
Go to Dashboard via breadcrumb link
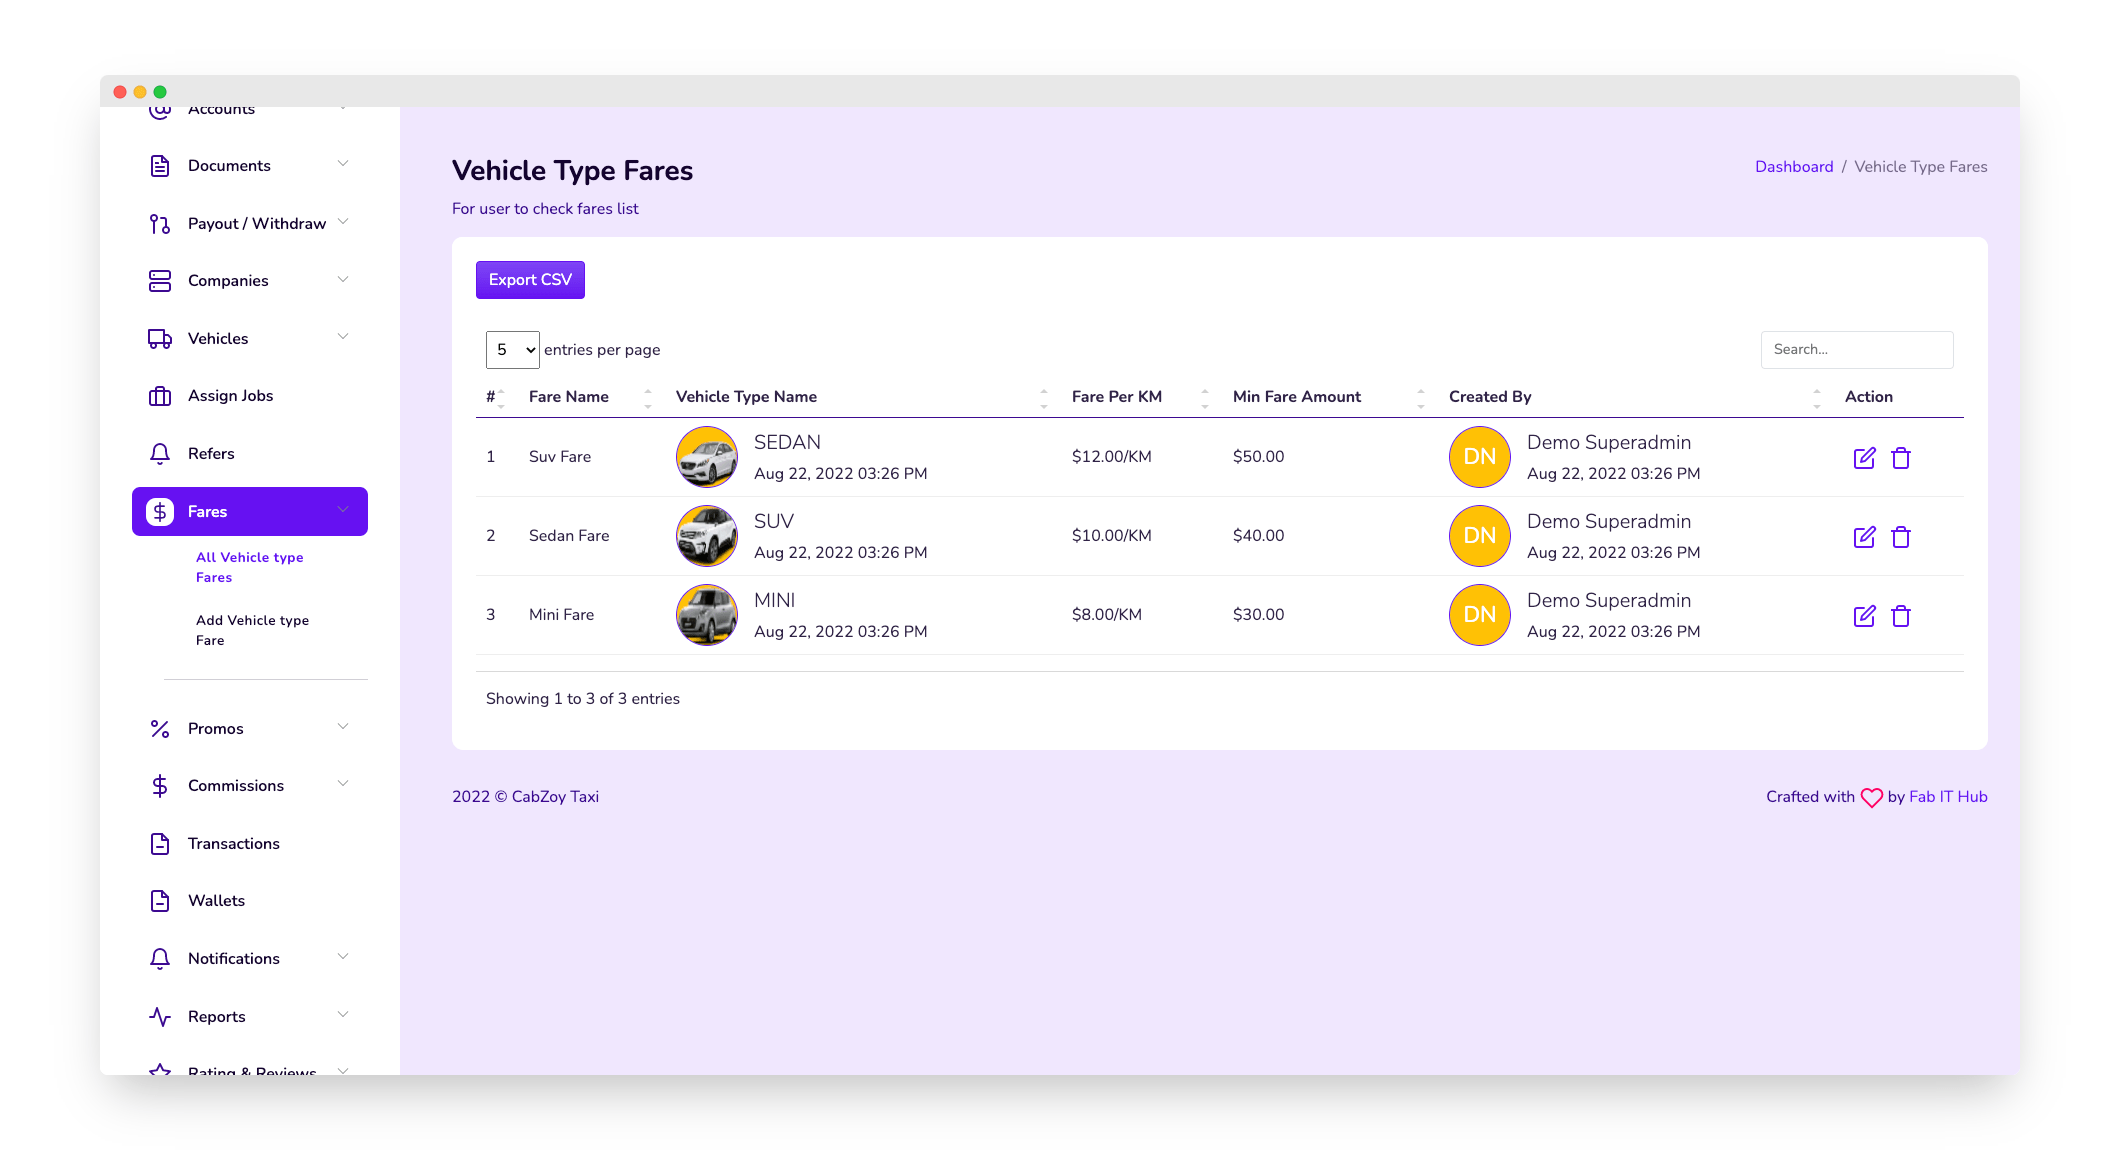[1794, 167]
